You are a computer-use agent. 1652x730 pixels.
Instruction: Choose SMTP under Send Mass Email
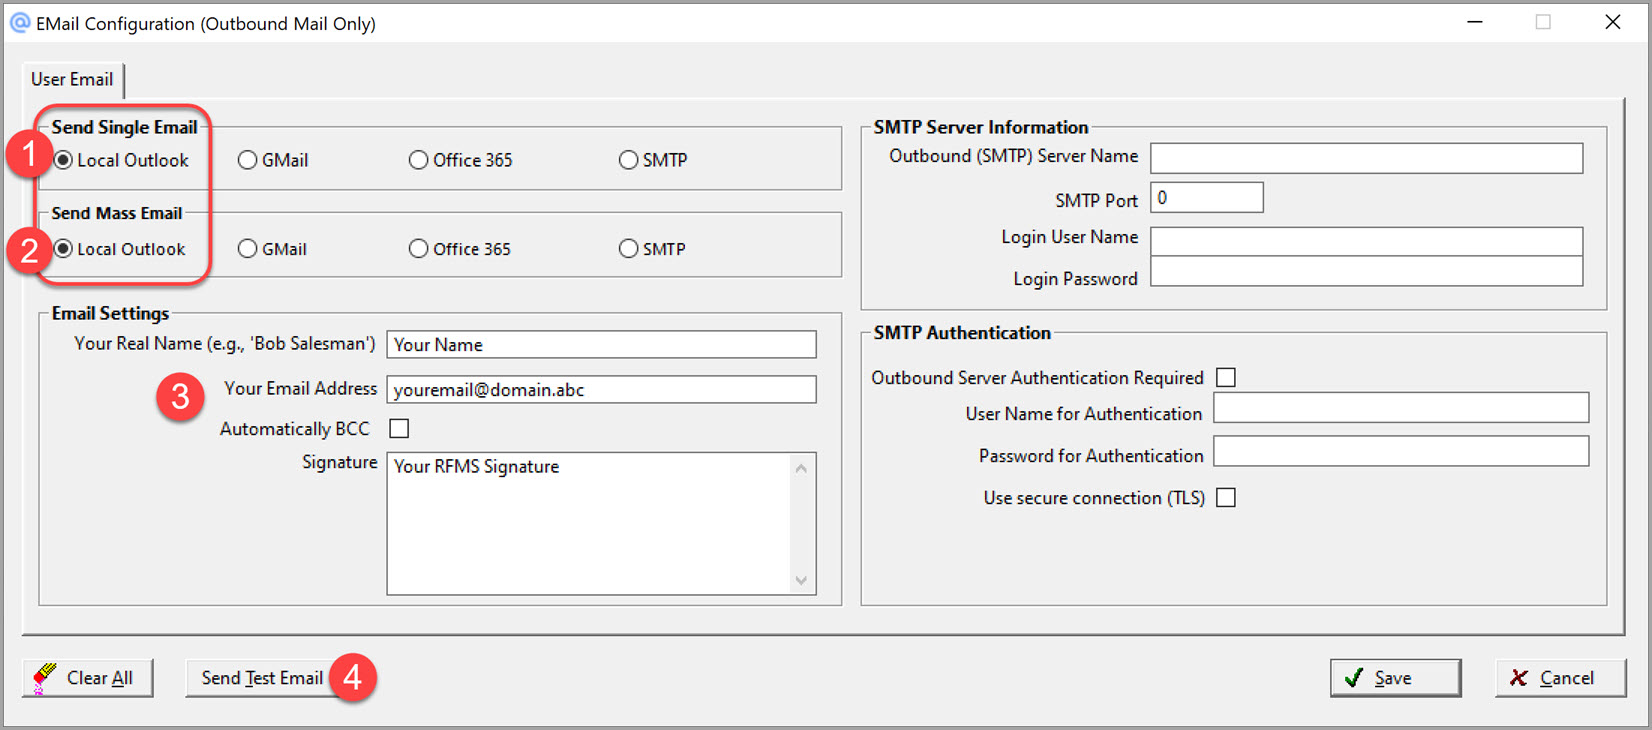(628, 249)
